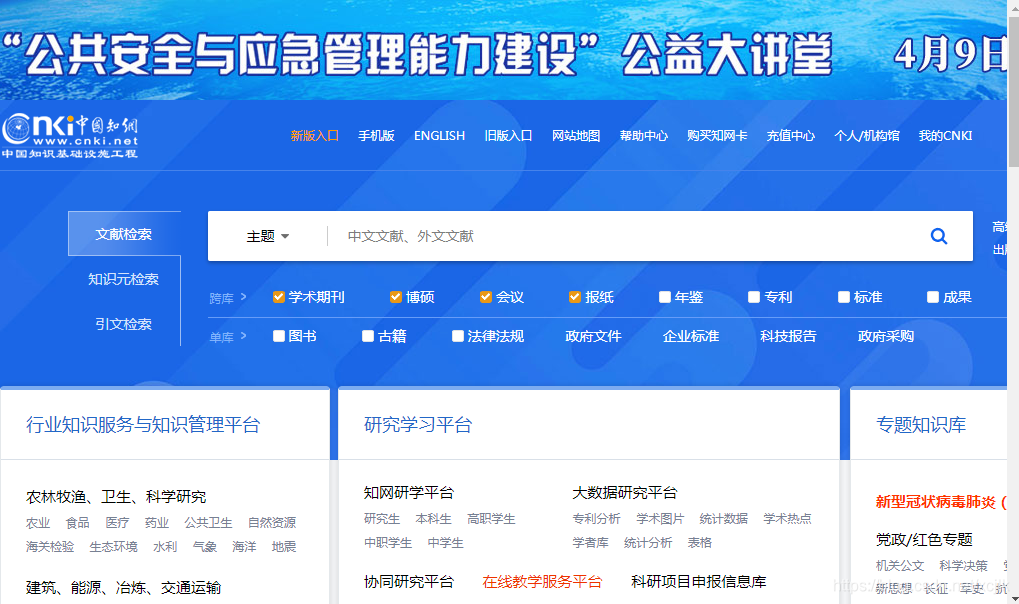Open 我的CNKI link

tap(945, 136)
